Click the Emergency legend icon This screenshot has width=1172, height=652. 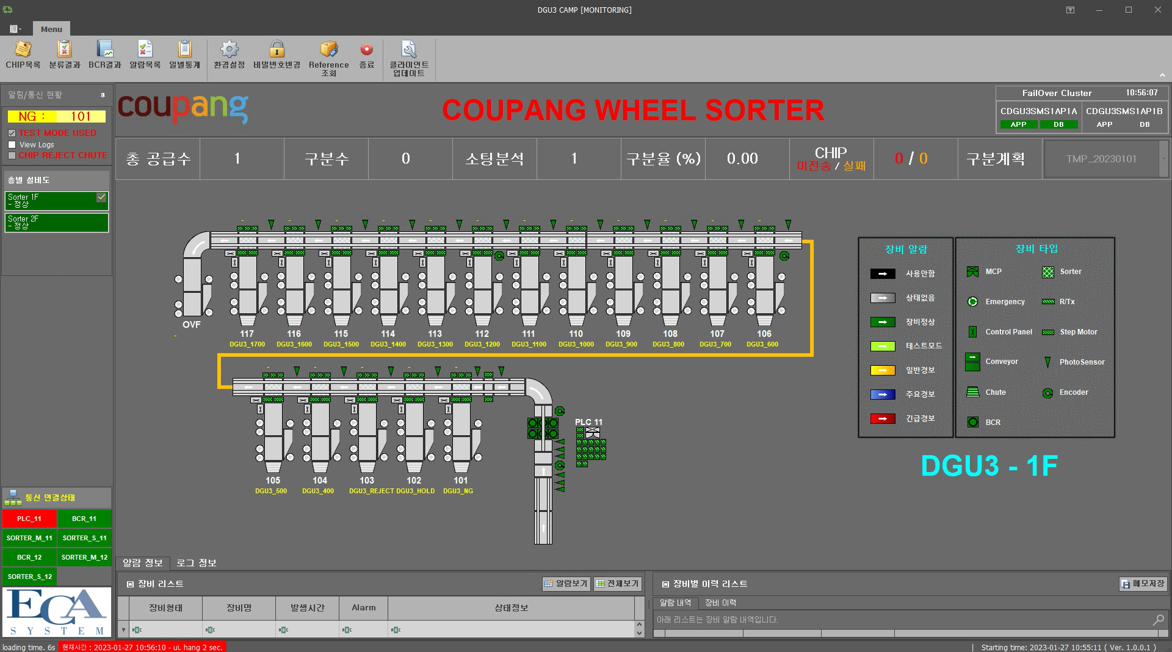[x=972, y=301]
